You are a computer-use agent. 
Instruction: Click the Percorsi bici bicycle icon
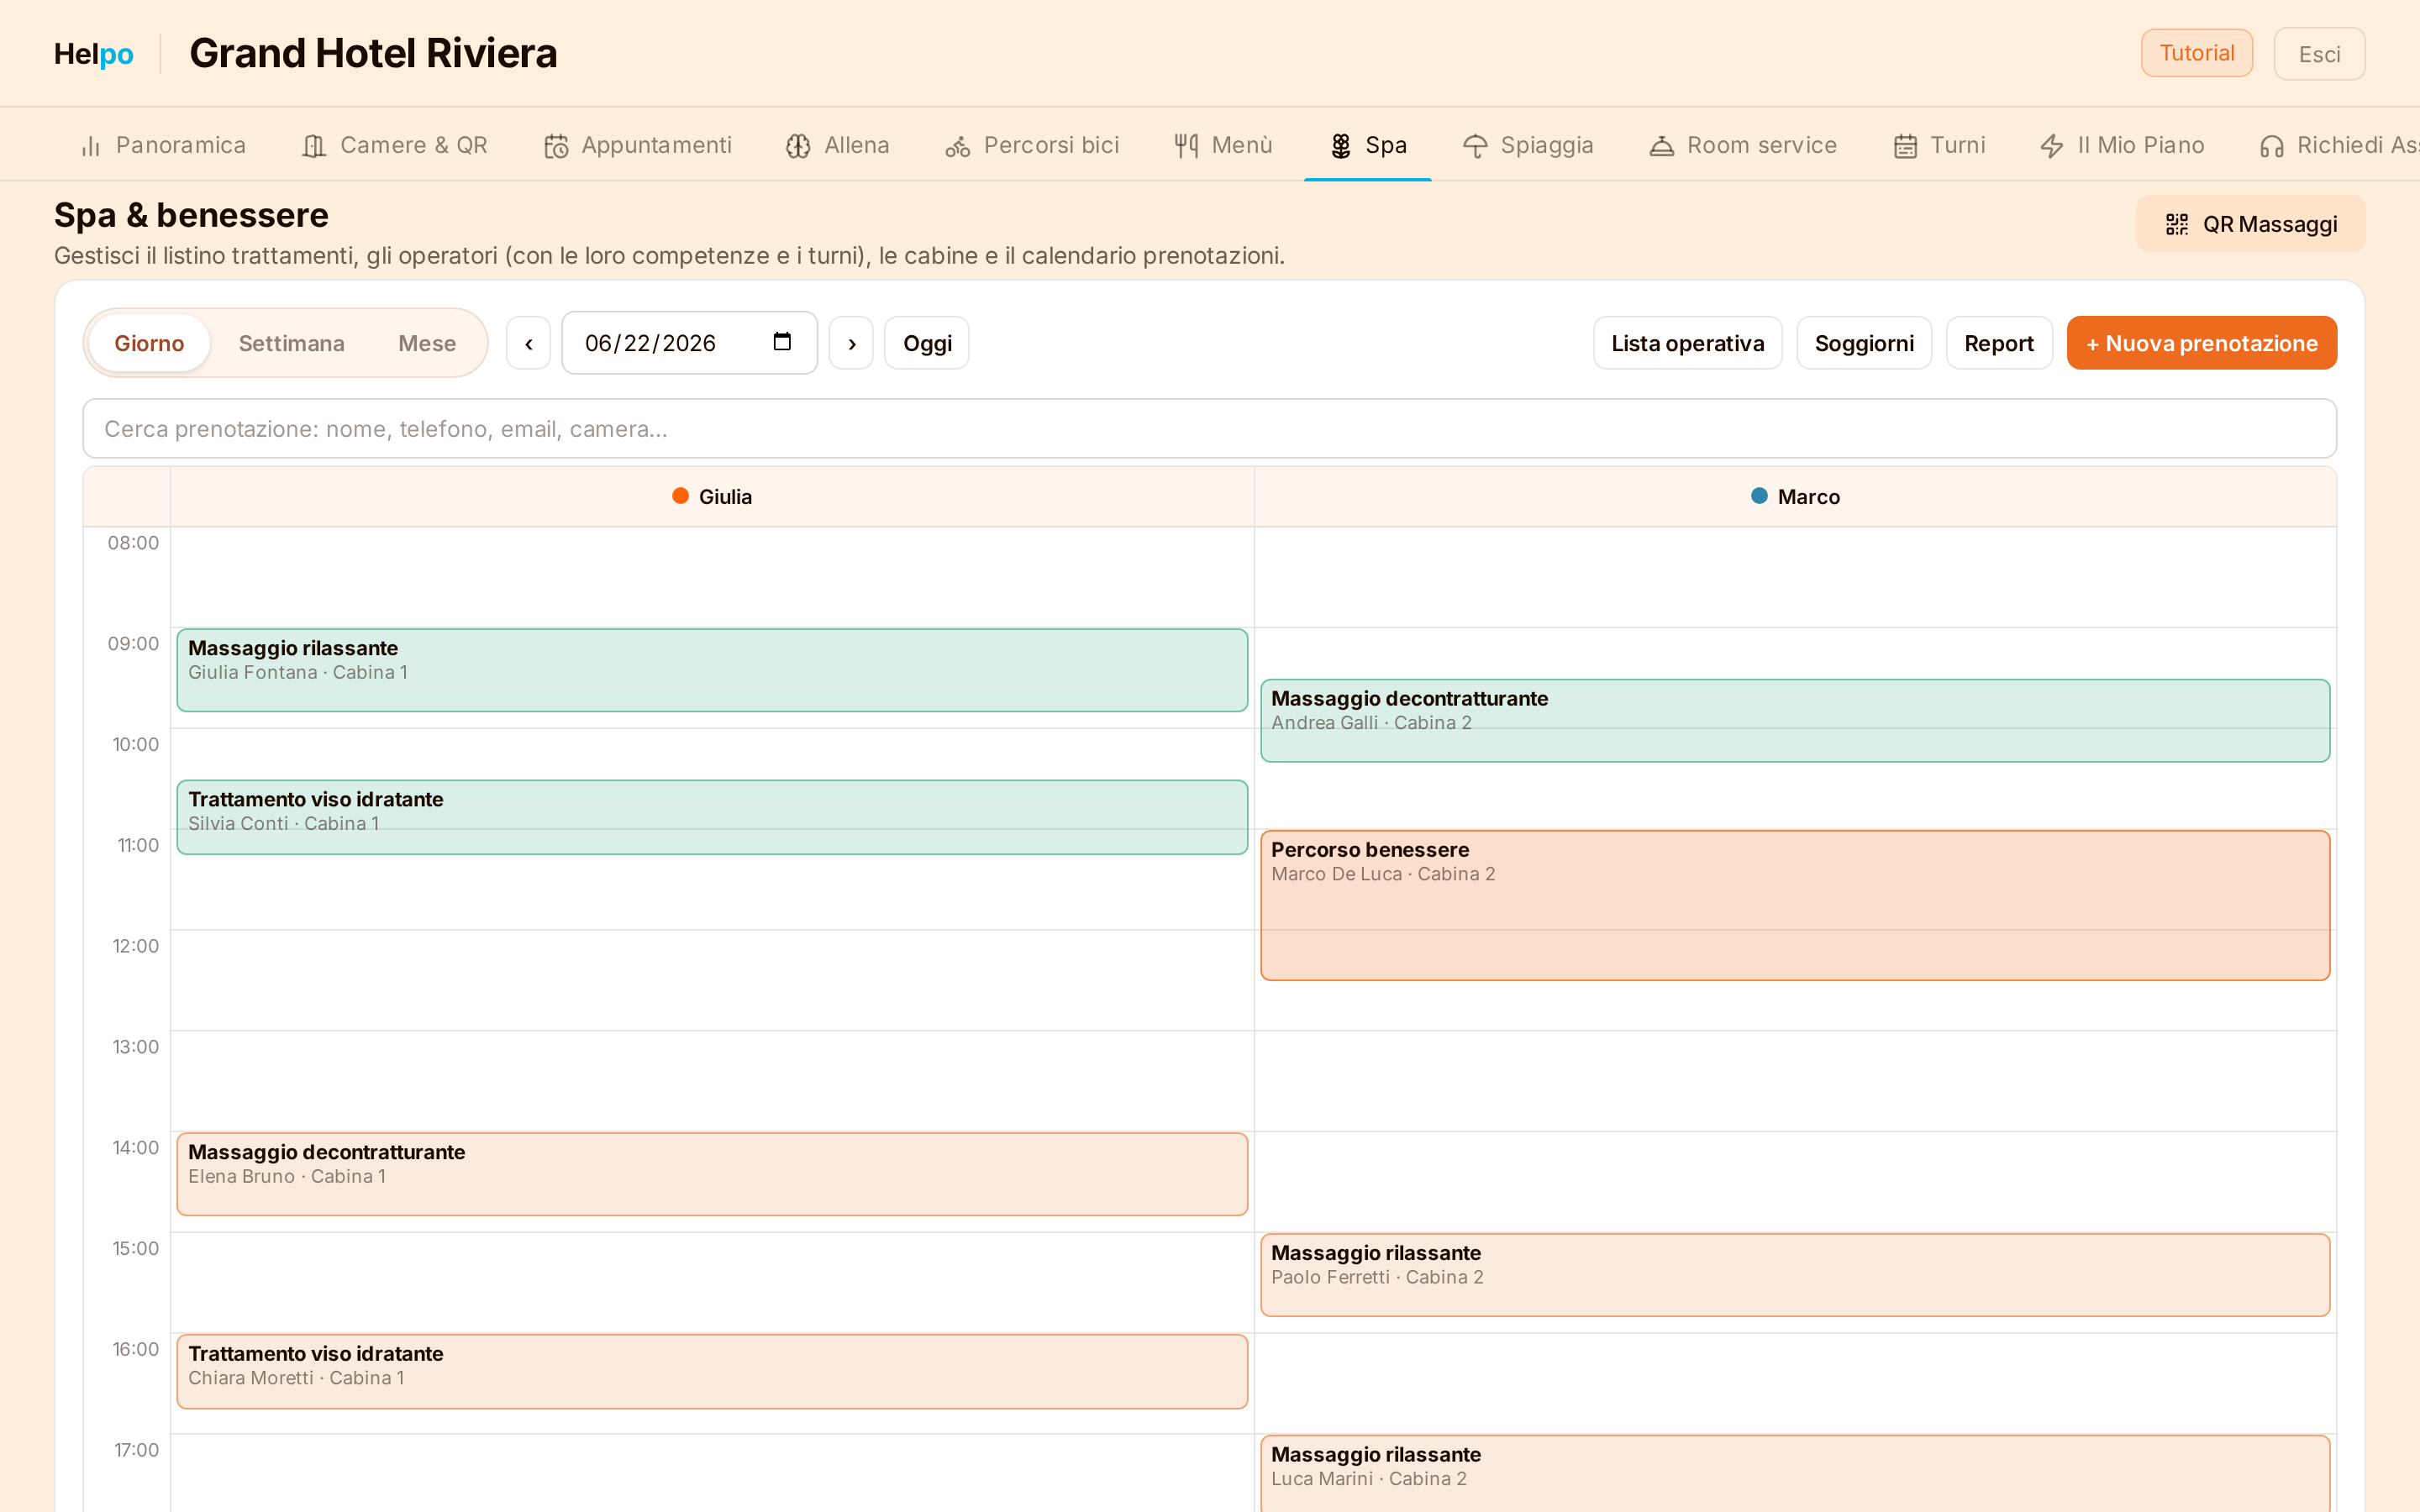pyautogui.click(x=958, y=146)
